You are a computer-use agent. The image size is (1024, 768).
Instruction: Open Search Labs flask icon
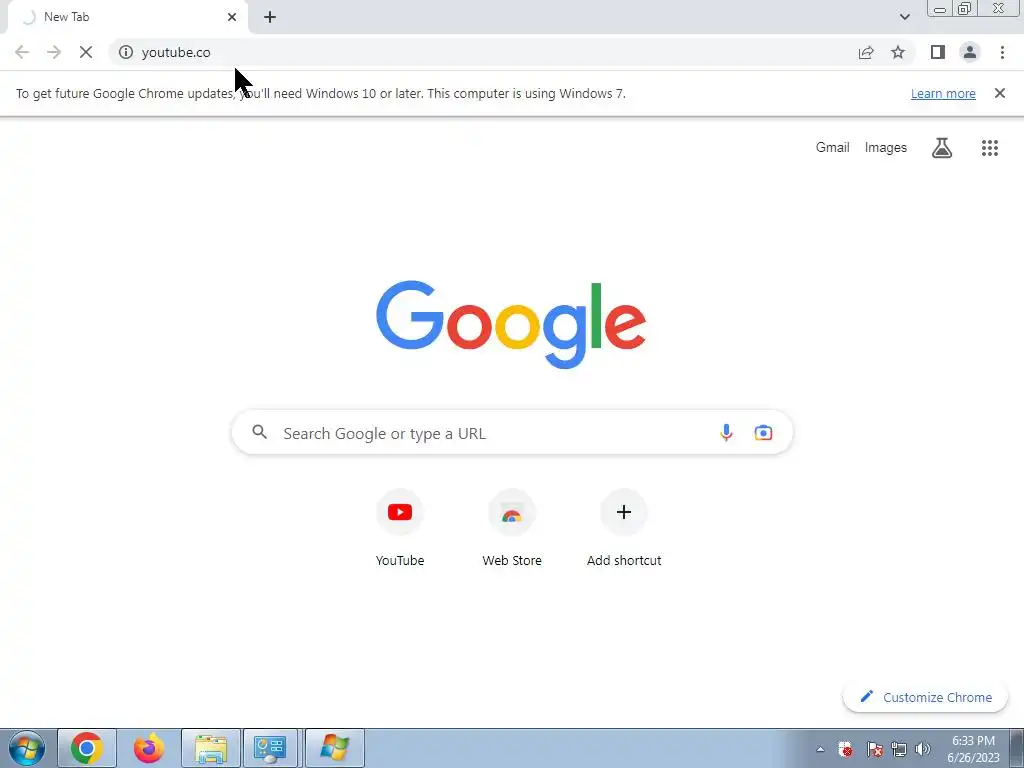tap(942, 148)
